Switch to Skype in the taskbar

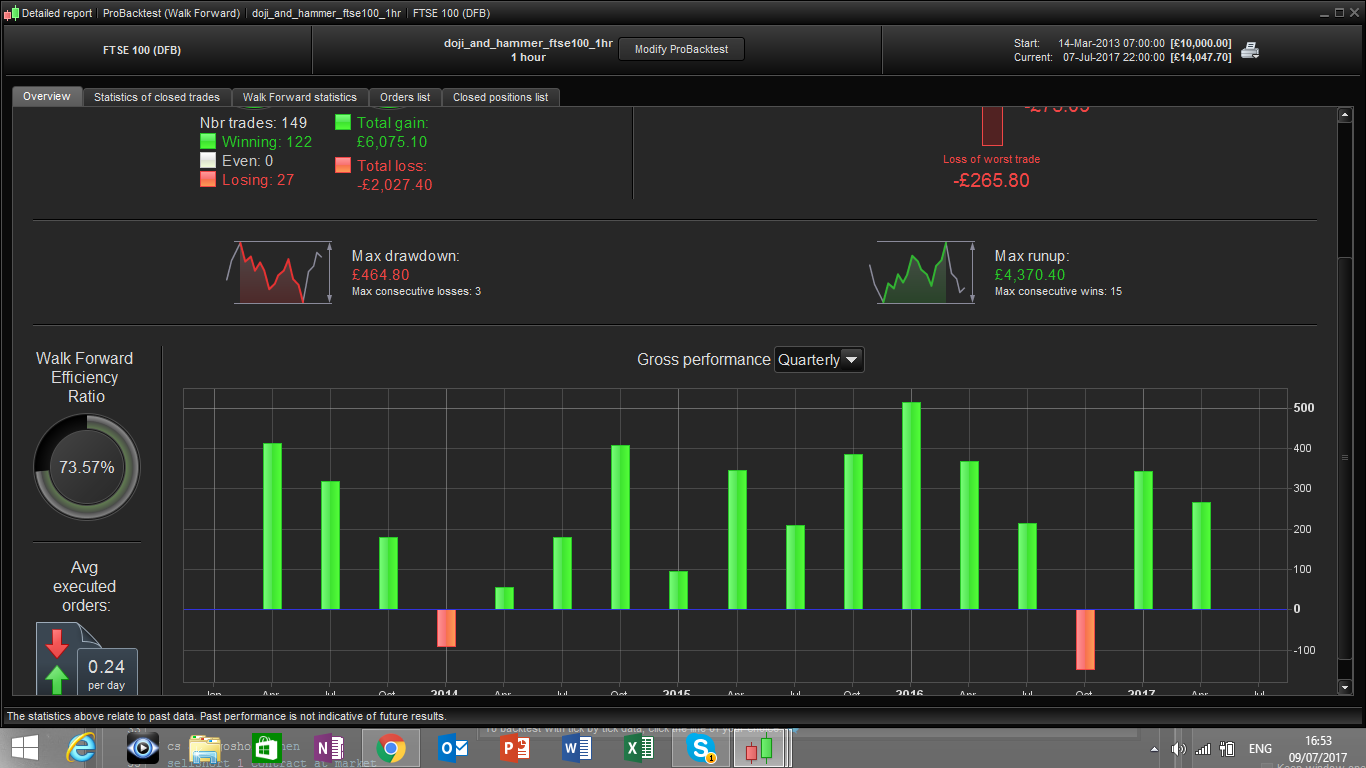point(701,747)
